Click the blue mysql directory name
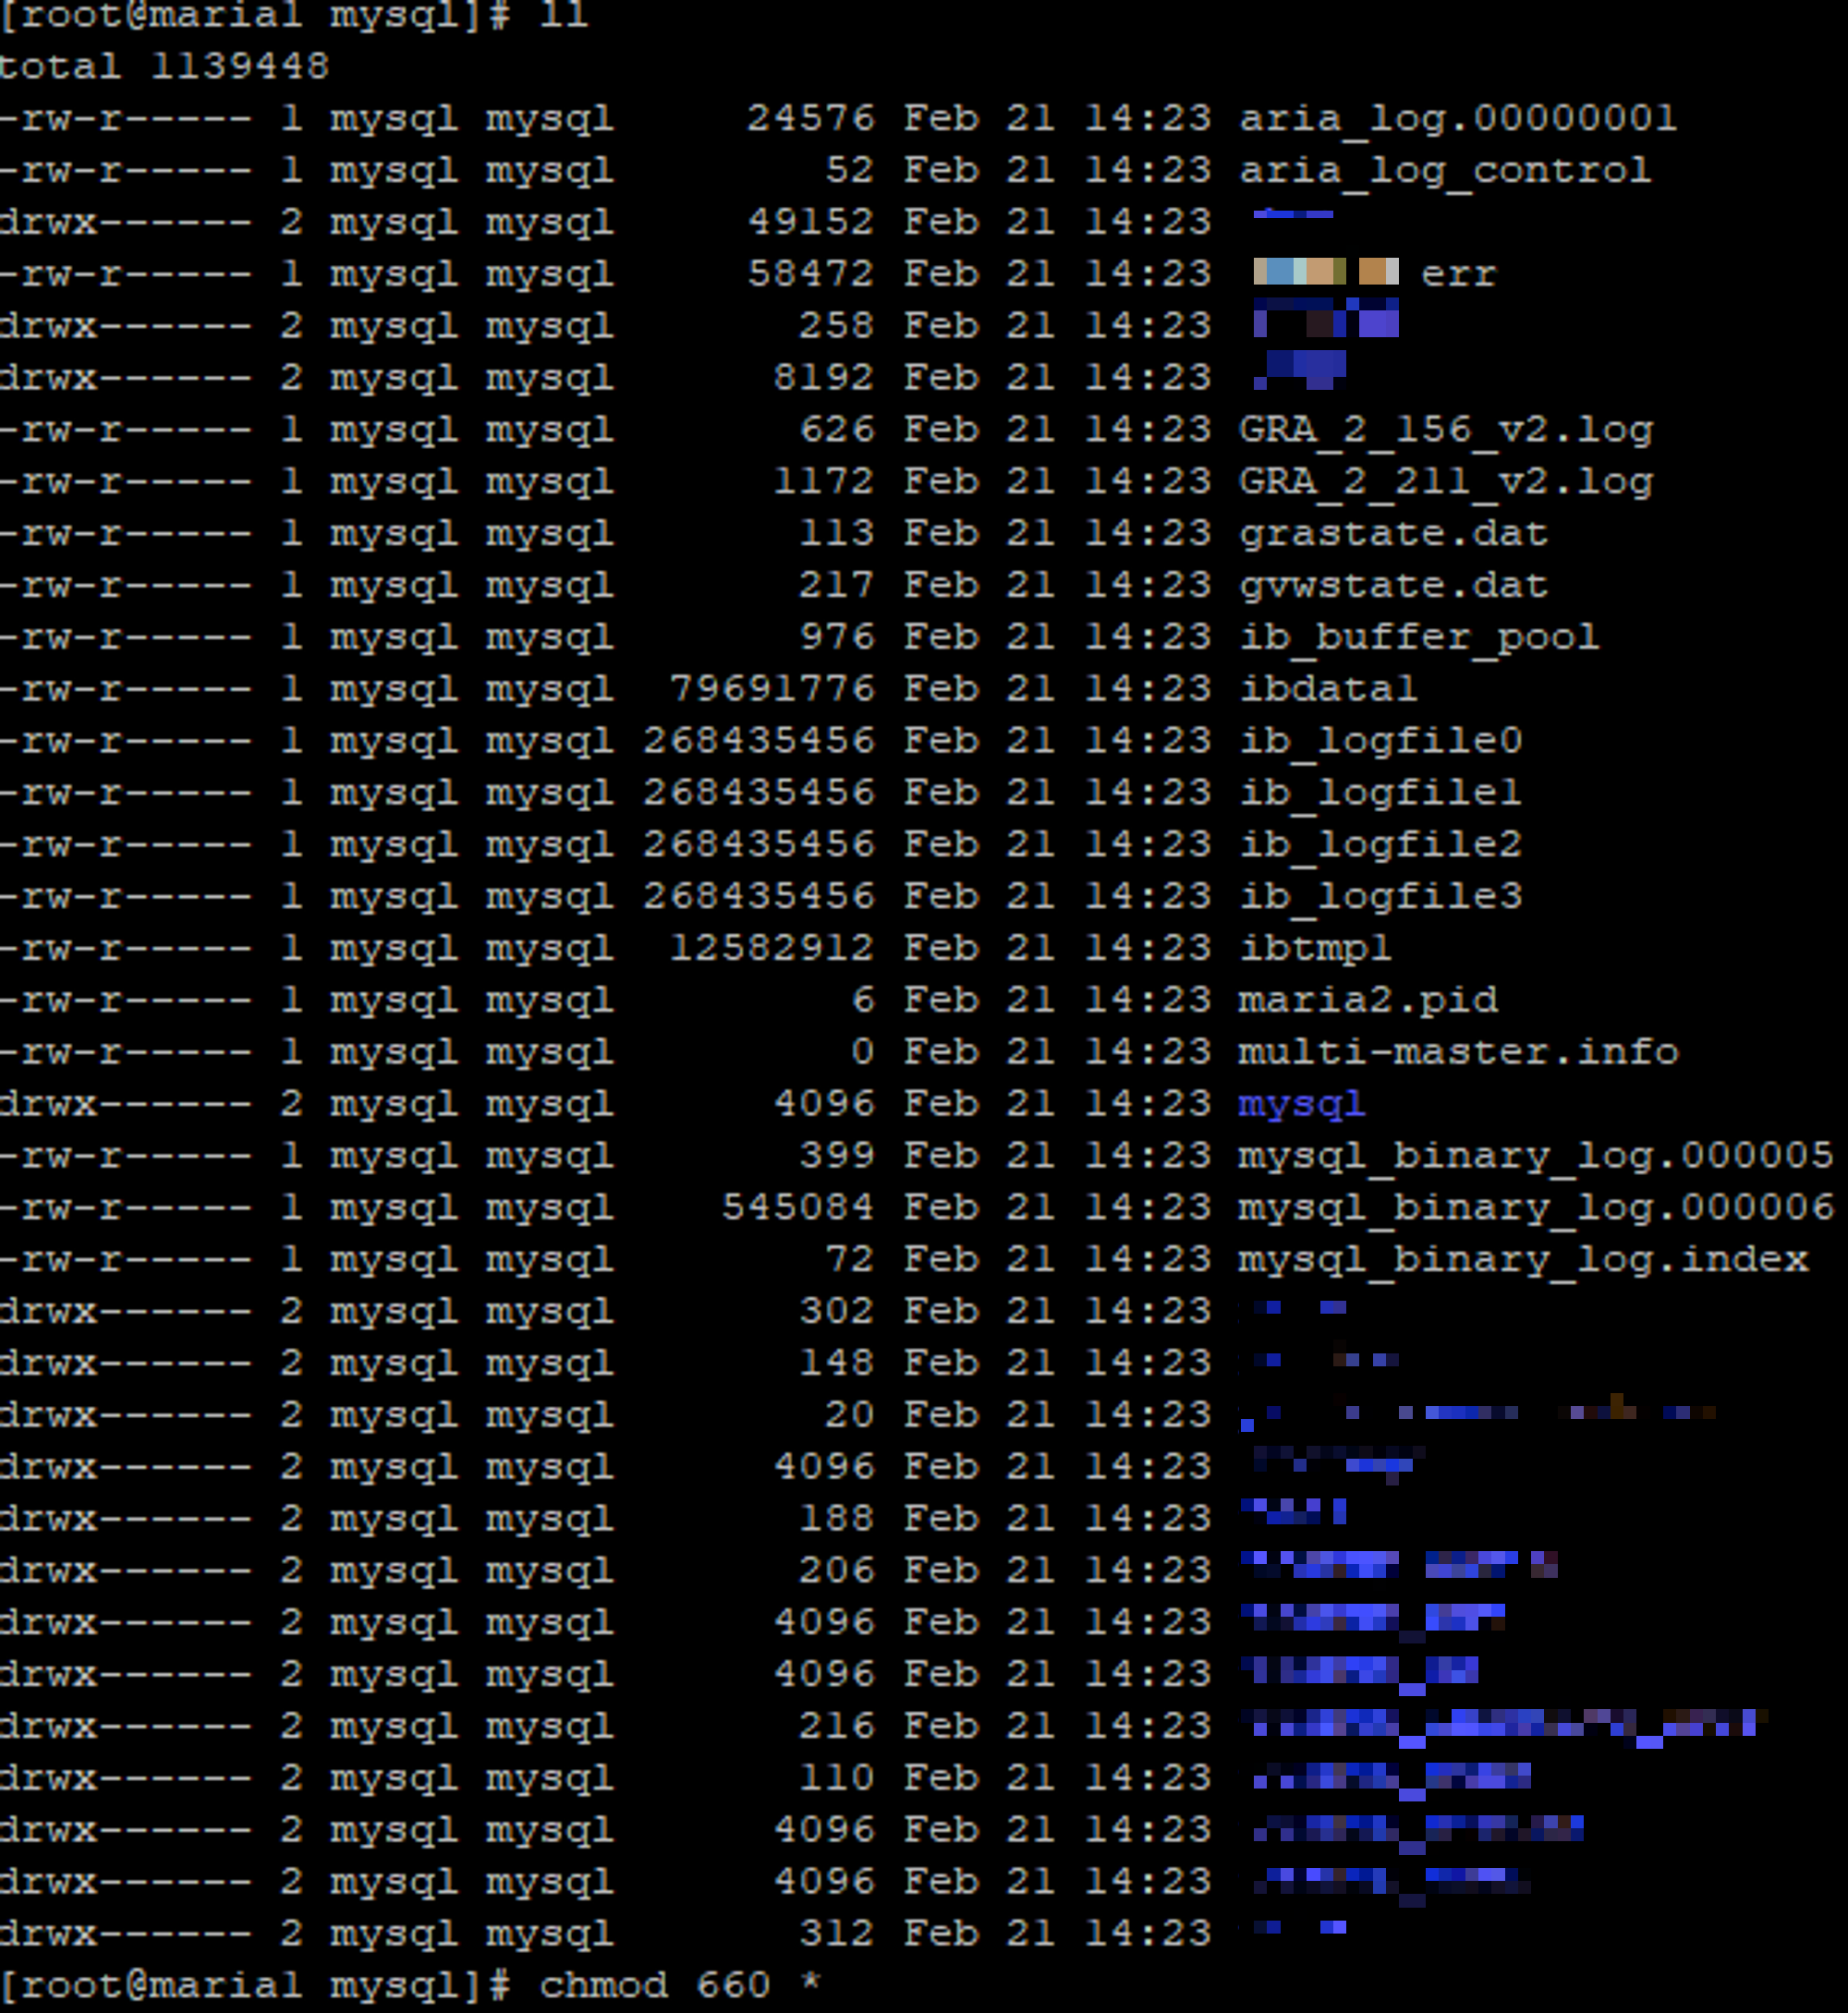 point(1301,1104)
